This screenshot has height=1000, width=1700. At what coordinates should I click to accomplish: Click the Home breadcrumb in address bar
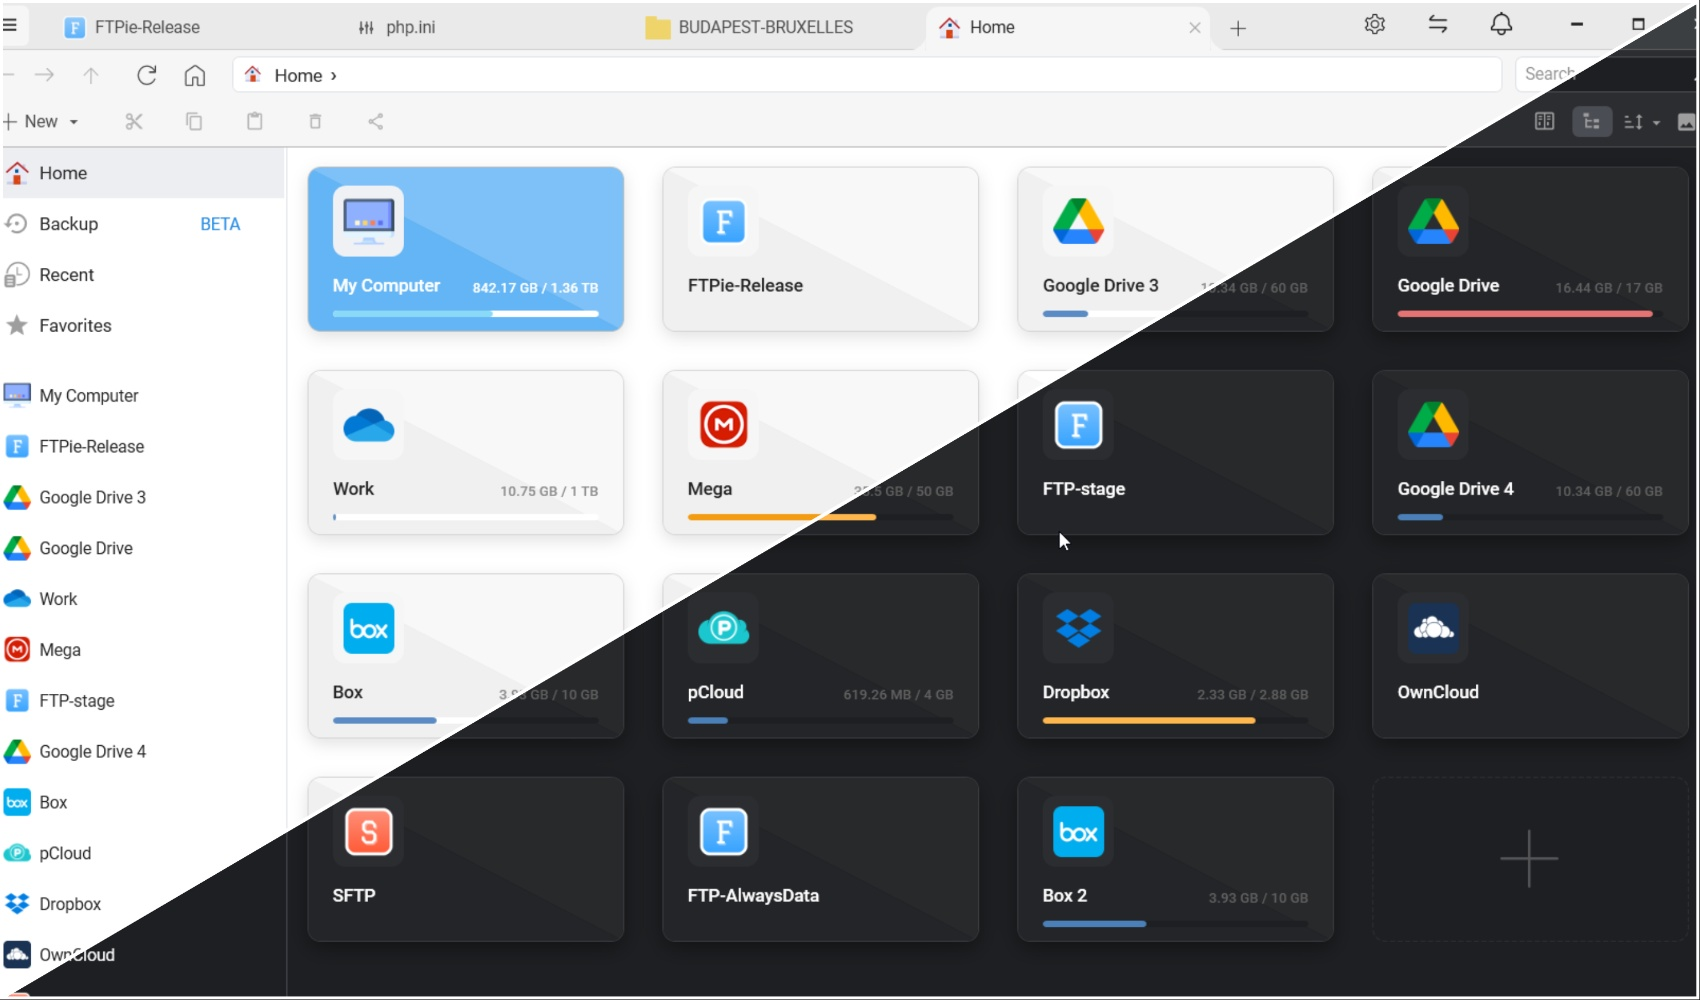pyautogui.click(x=298, y=75)
